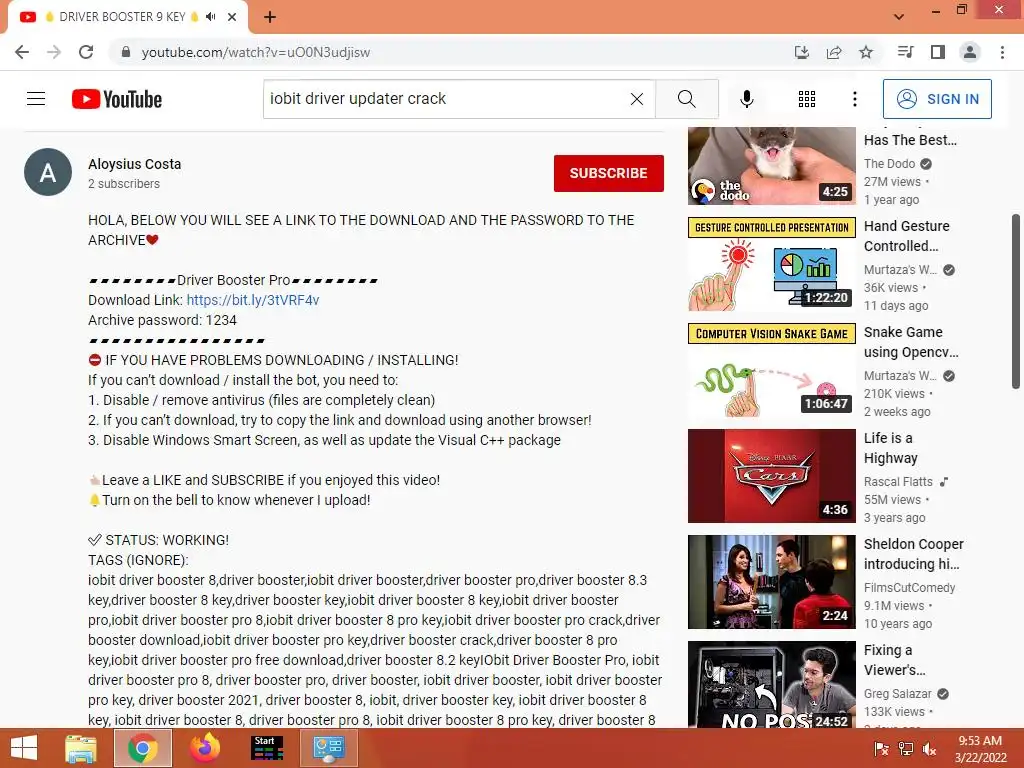Screen dimensions: 1024x768
Task: Open a new browser tab
Action: (x=270, y=17)
